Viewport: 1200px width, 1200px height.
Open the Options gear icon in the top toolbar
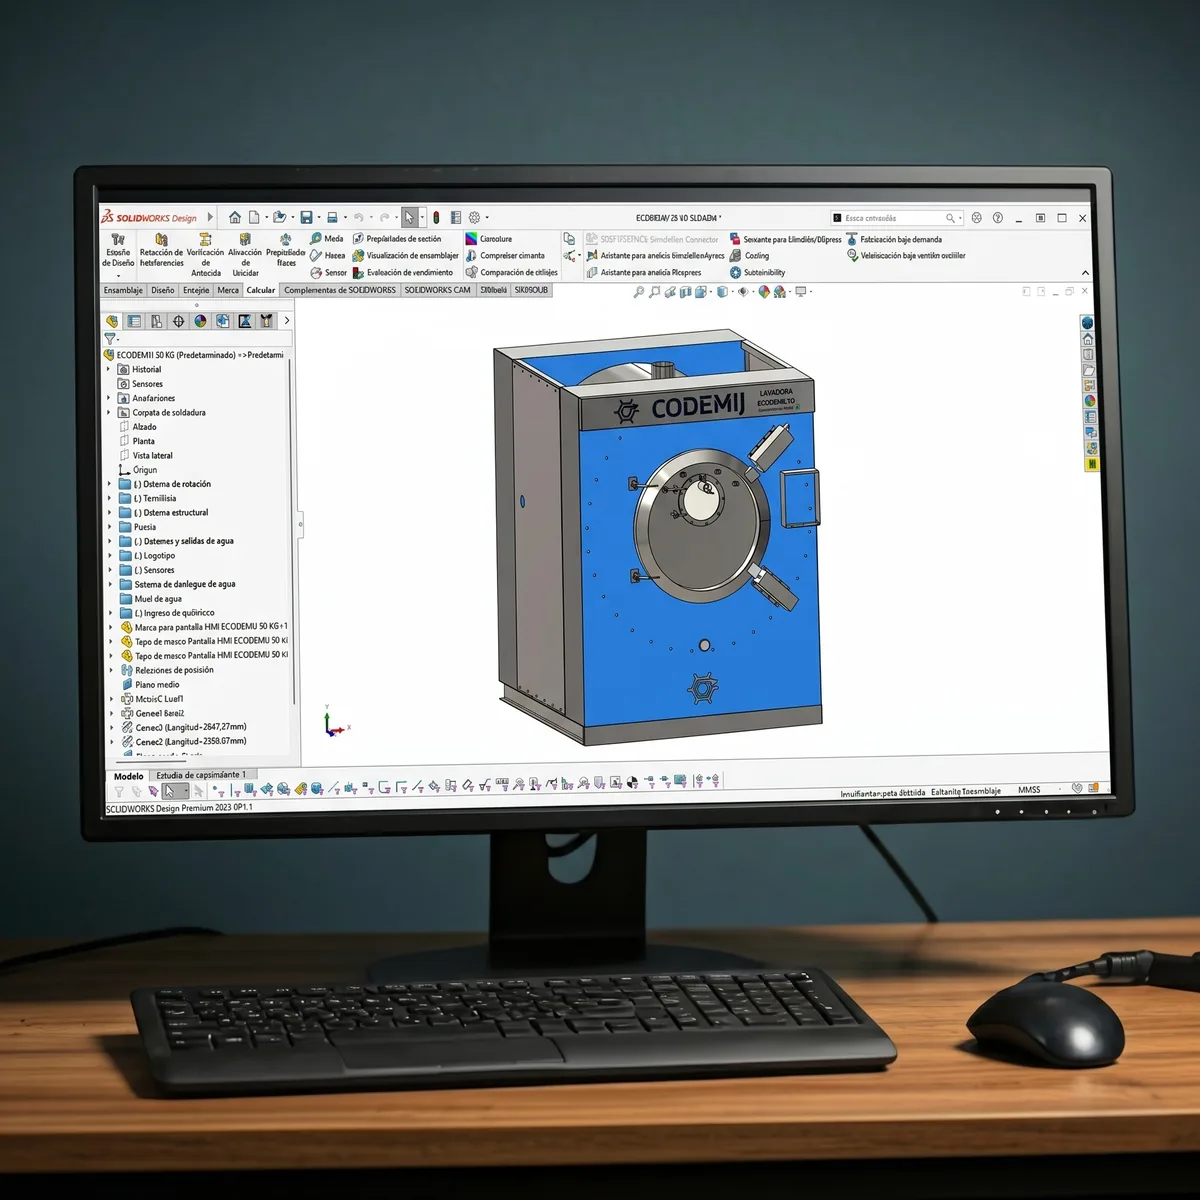click(x=474, y=217)
